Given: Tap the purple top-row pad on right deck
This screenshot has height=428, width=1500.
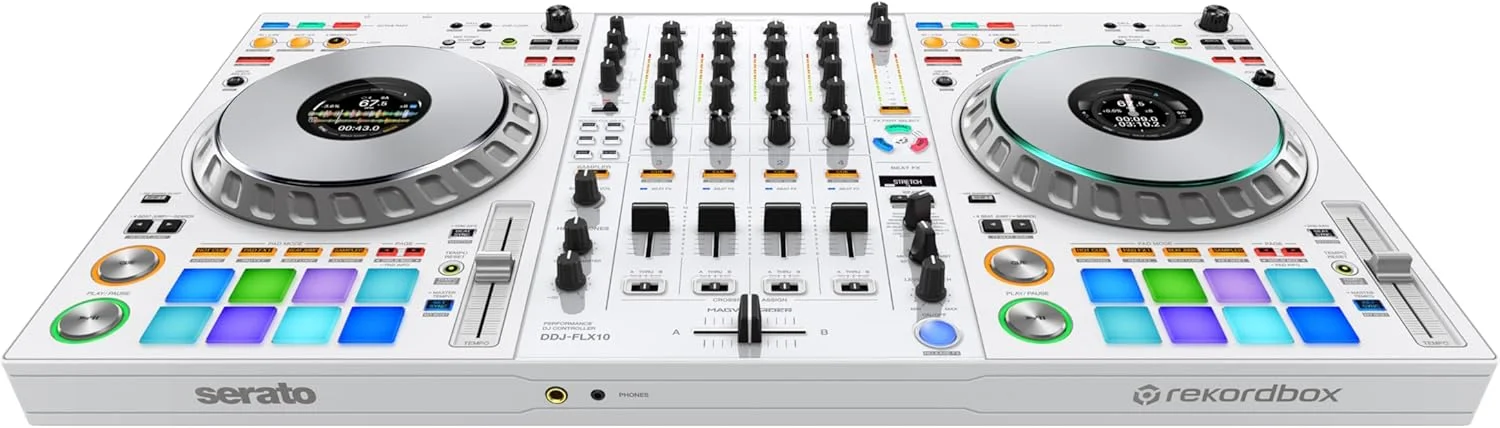Looking at the screenshot, I should 1236,285.
